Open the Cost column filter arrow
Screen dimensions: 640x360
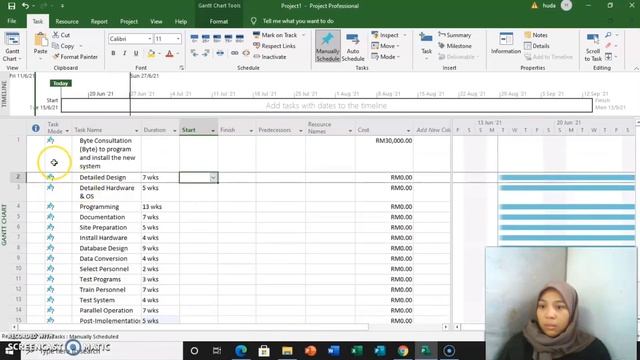(x=408, y=131)
